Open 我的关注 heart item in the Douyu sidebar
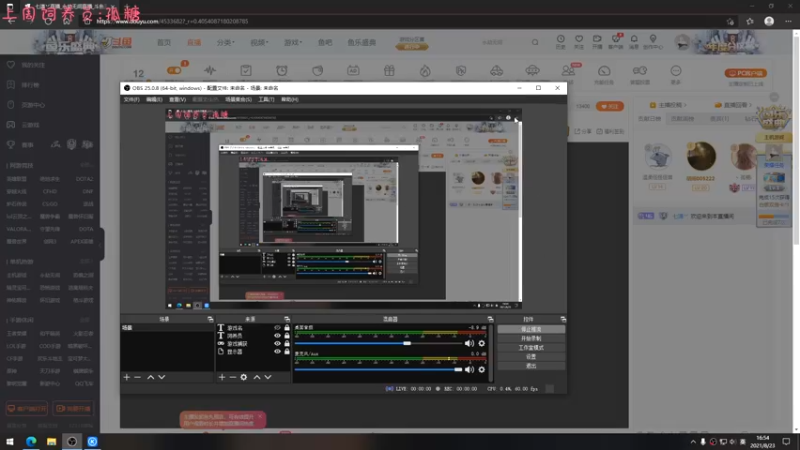This screenshot has height=450, width=800. (x=27, y=65)
